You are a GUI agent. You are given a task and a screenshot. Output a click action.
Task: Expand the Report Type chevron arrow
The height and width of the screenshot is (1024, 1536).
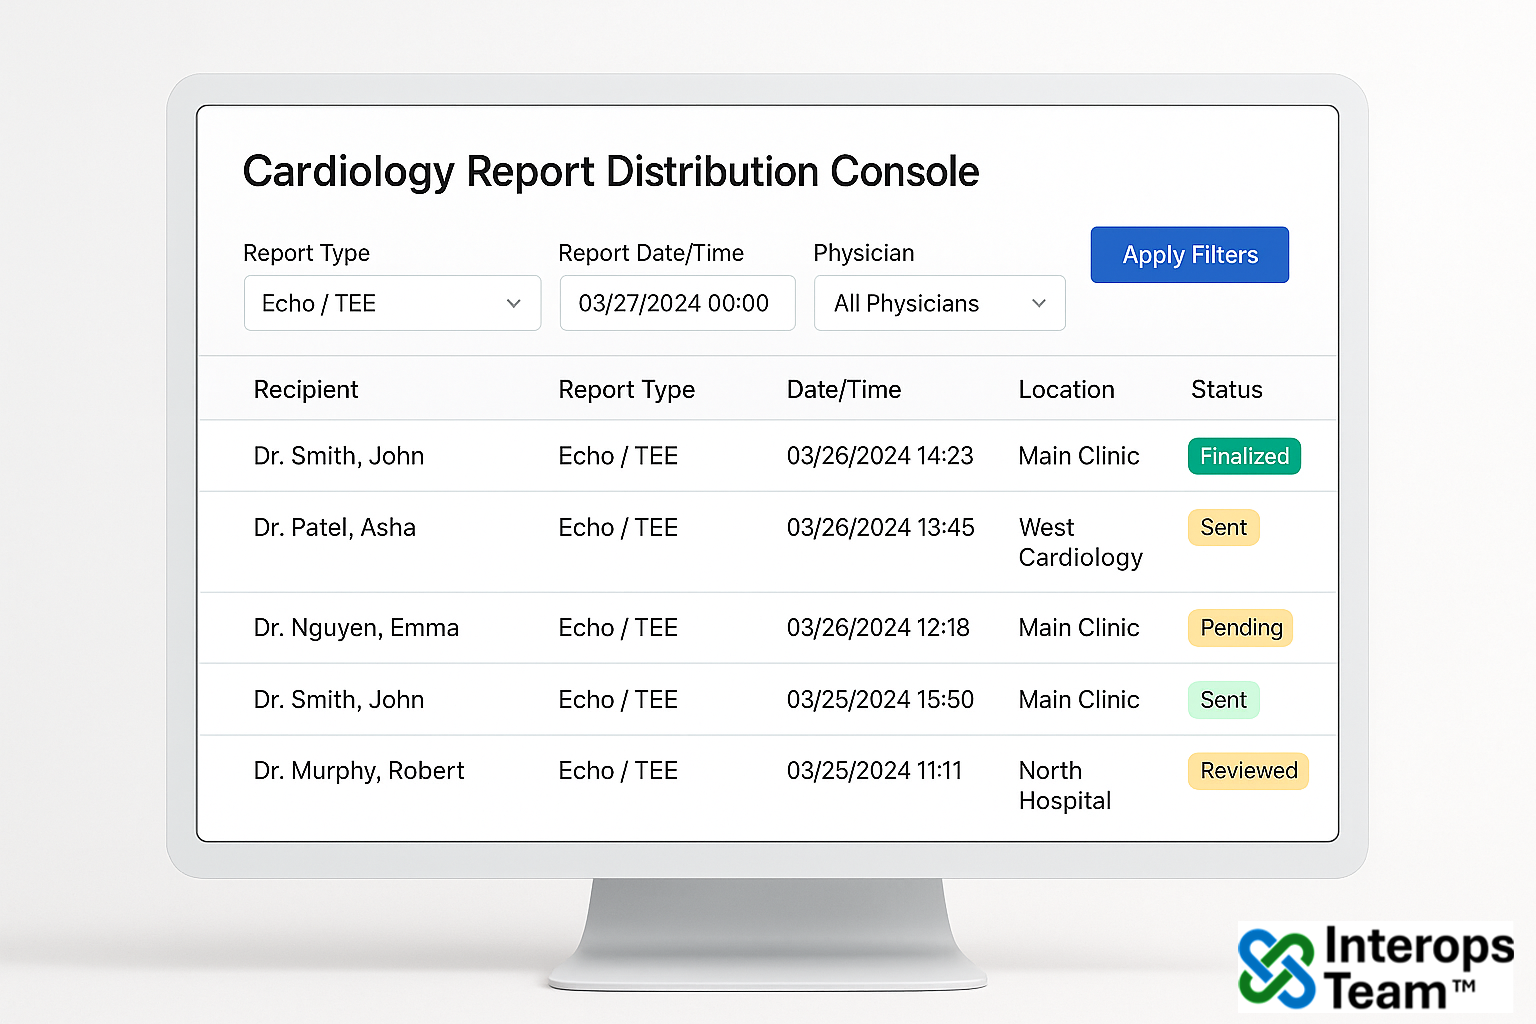point(514,304)
